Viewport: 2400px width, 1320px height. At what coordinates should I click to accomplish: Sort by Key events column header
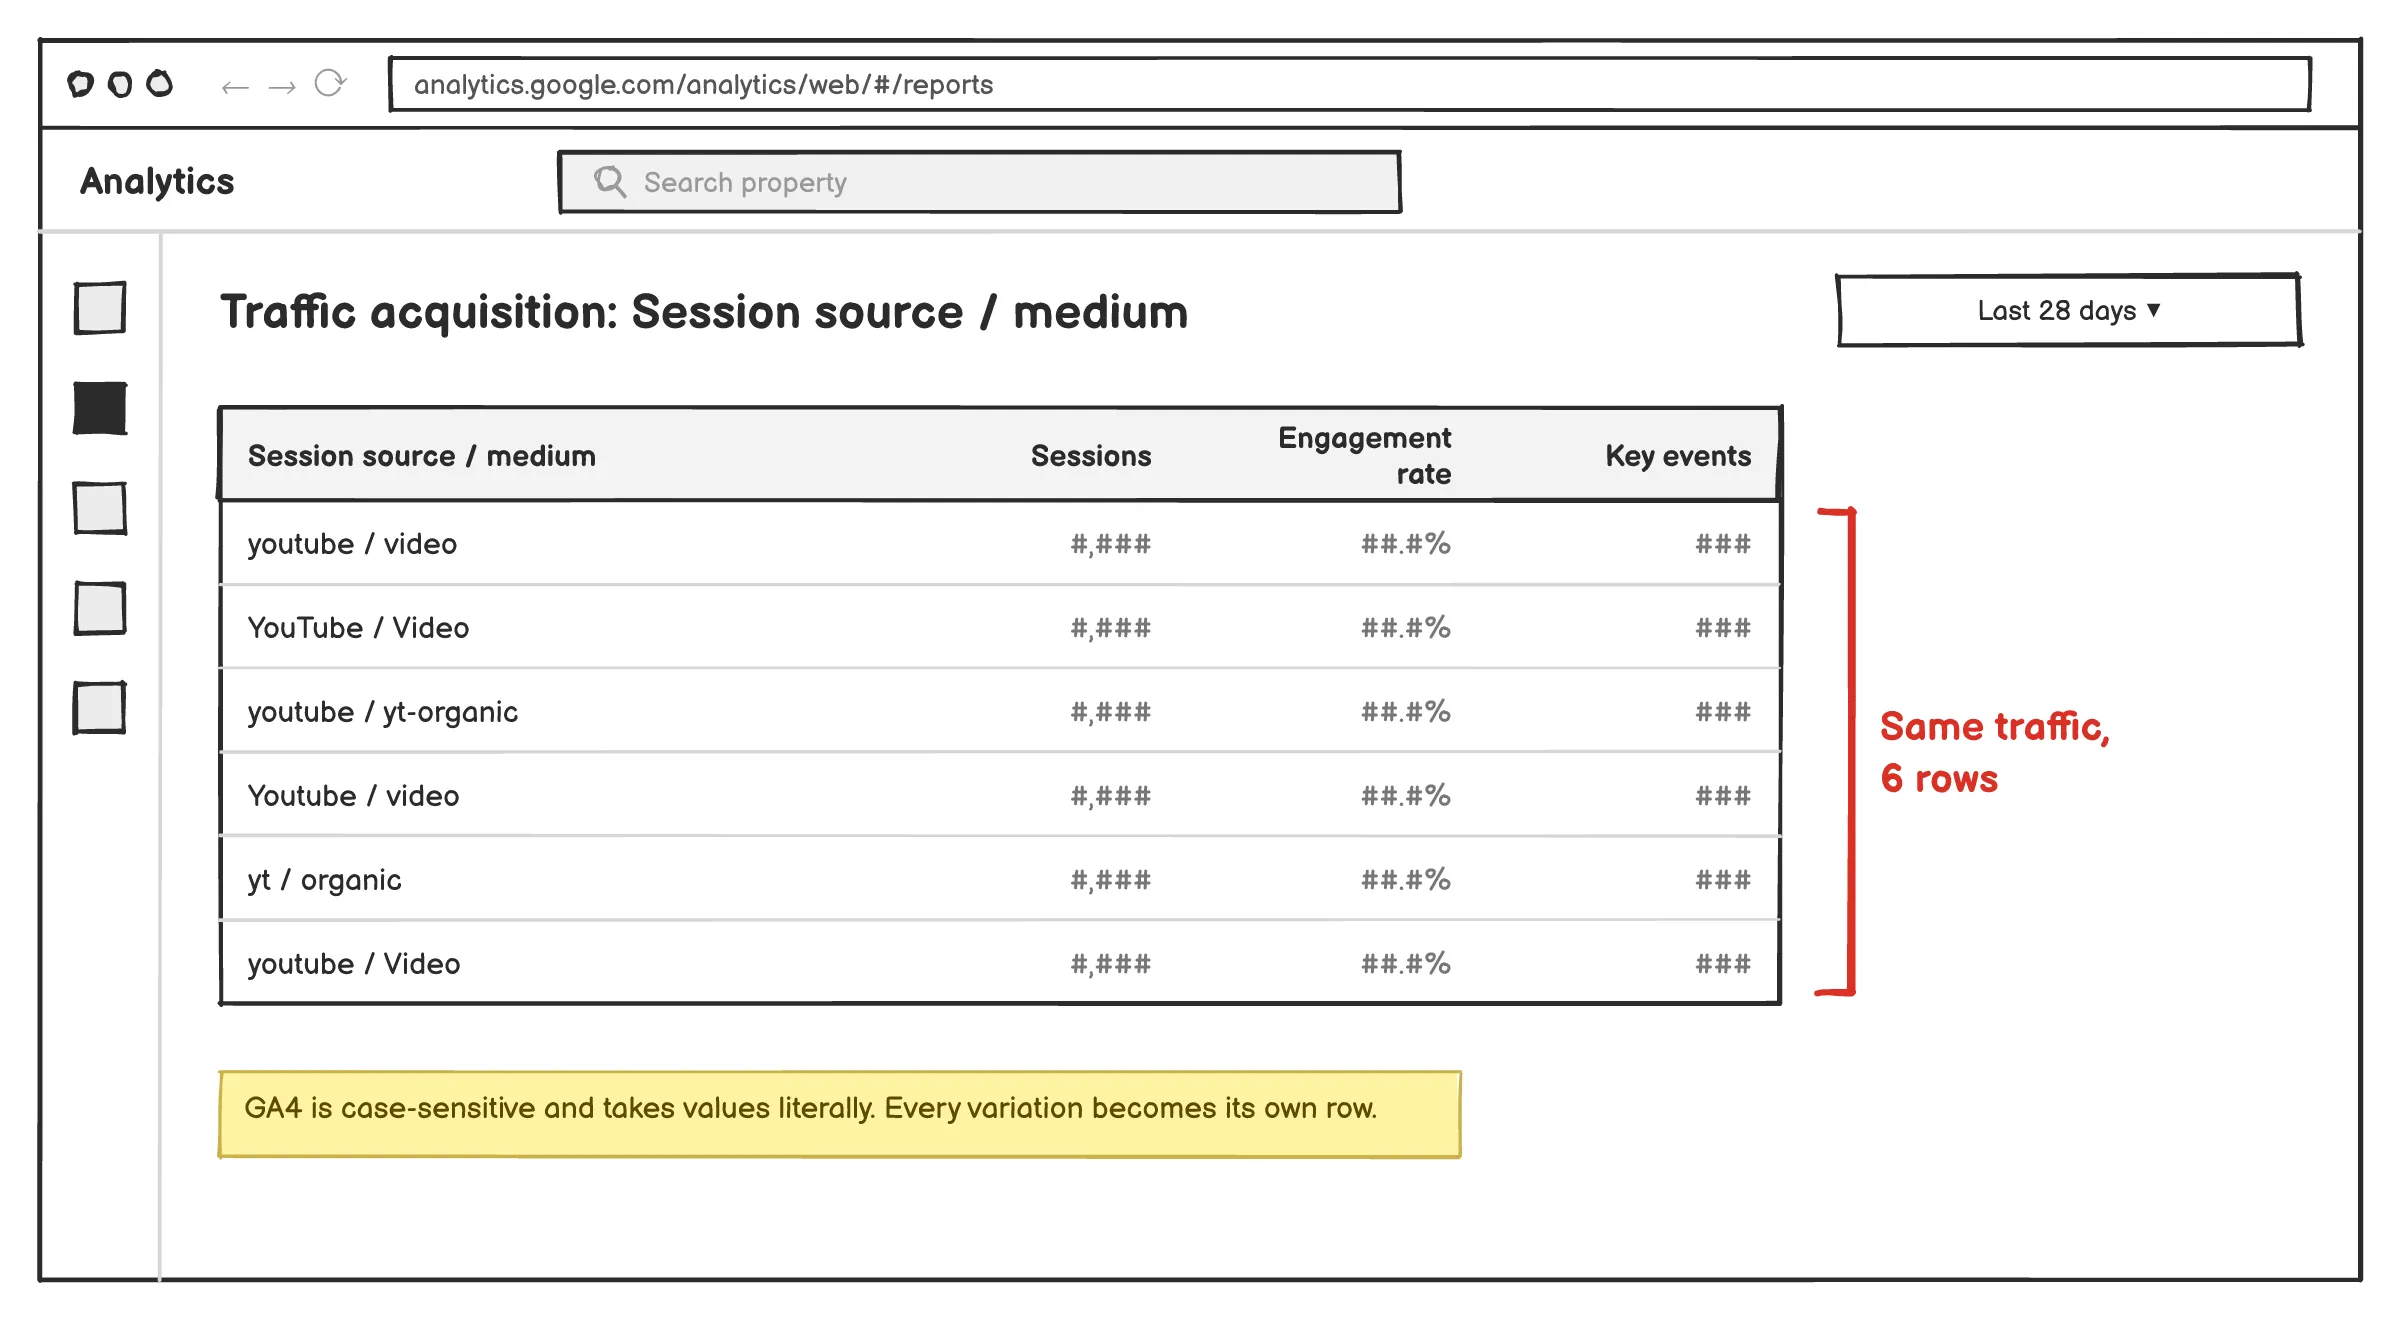coord(1678,456)
